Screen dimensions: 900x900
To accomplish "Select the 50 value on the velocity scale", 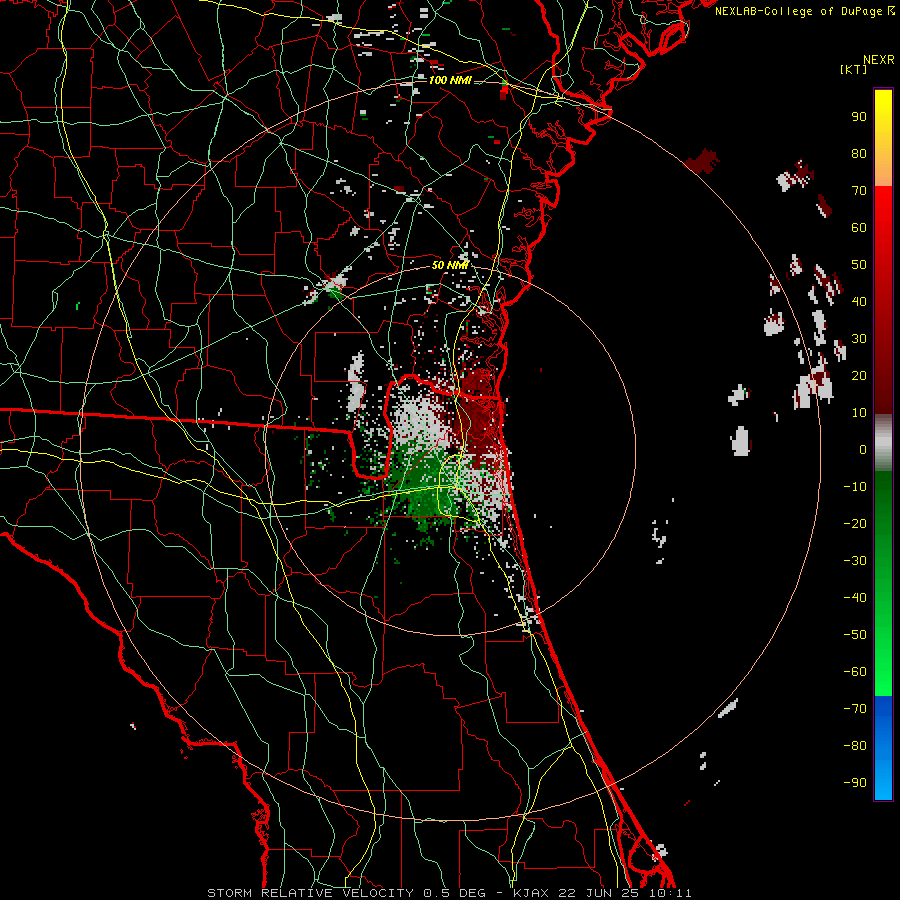I will [x=859, y=265].
